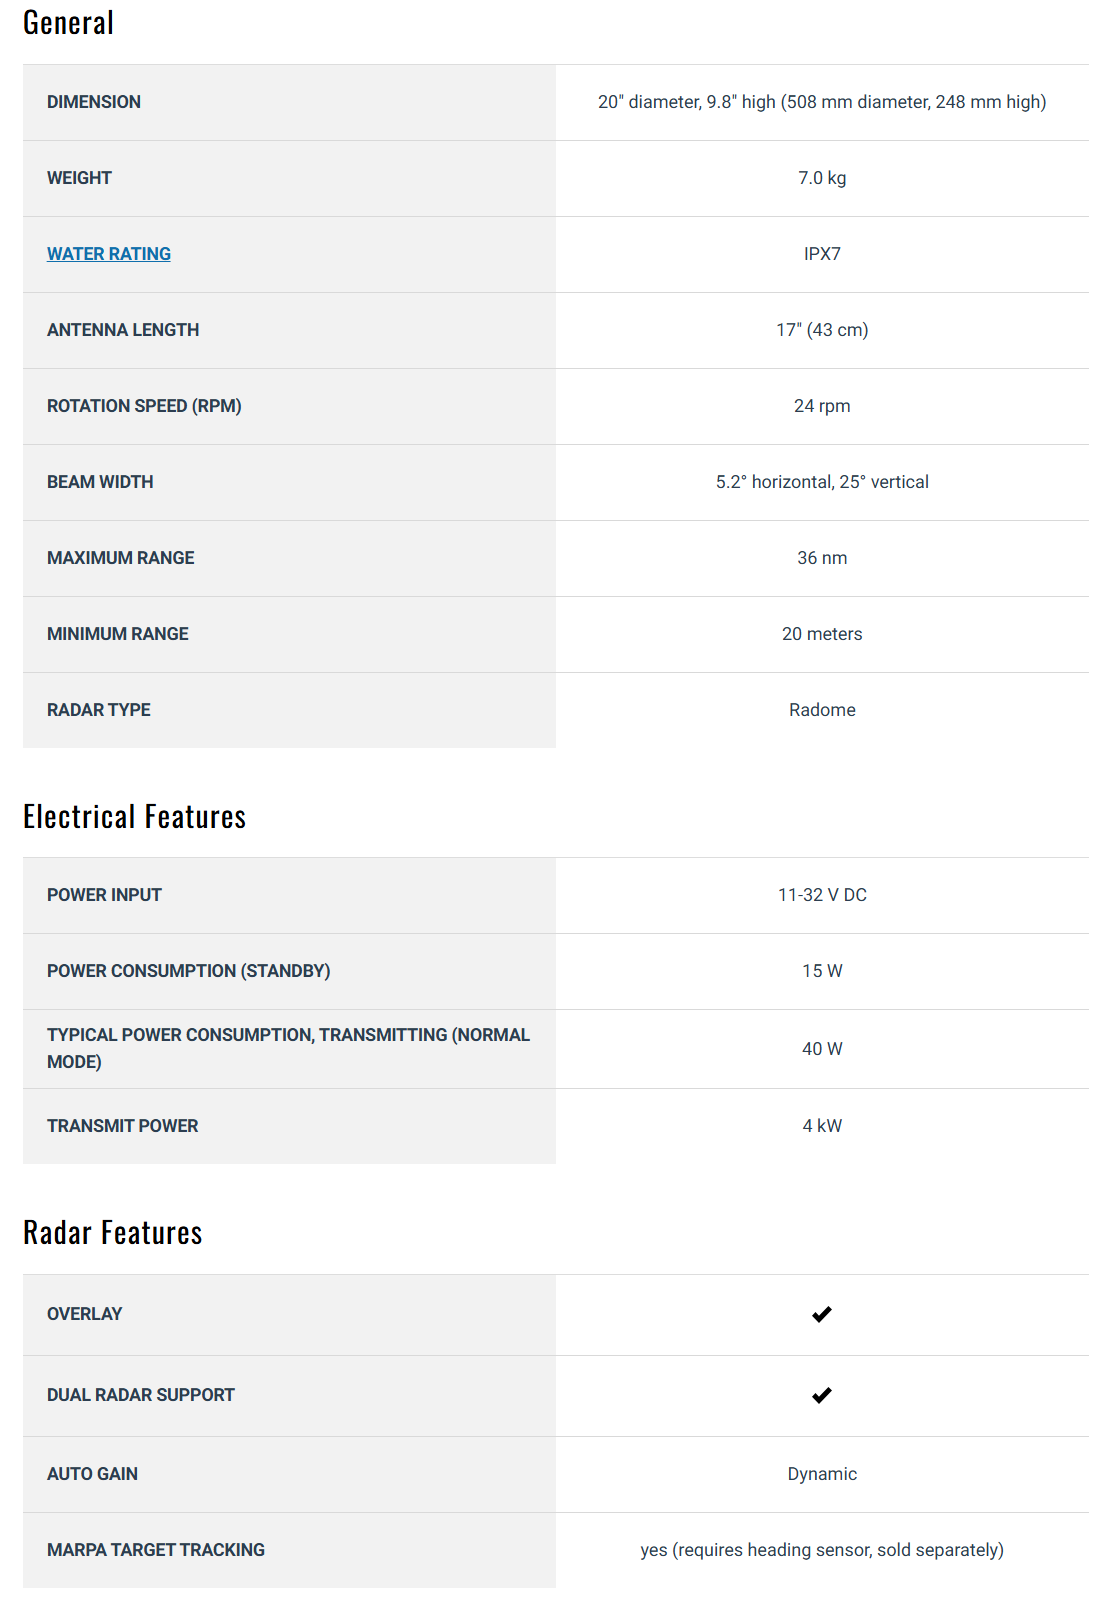Click the General section heading
This screenshot has height=1608, width=1098.
(68, 23)
